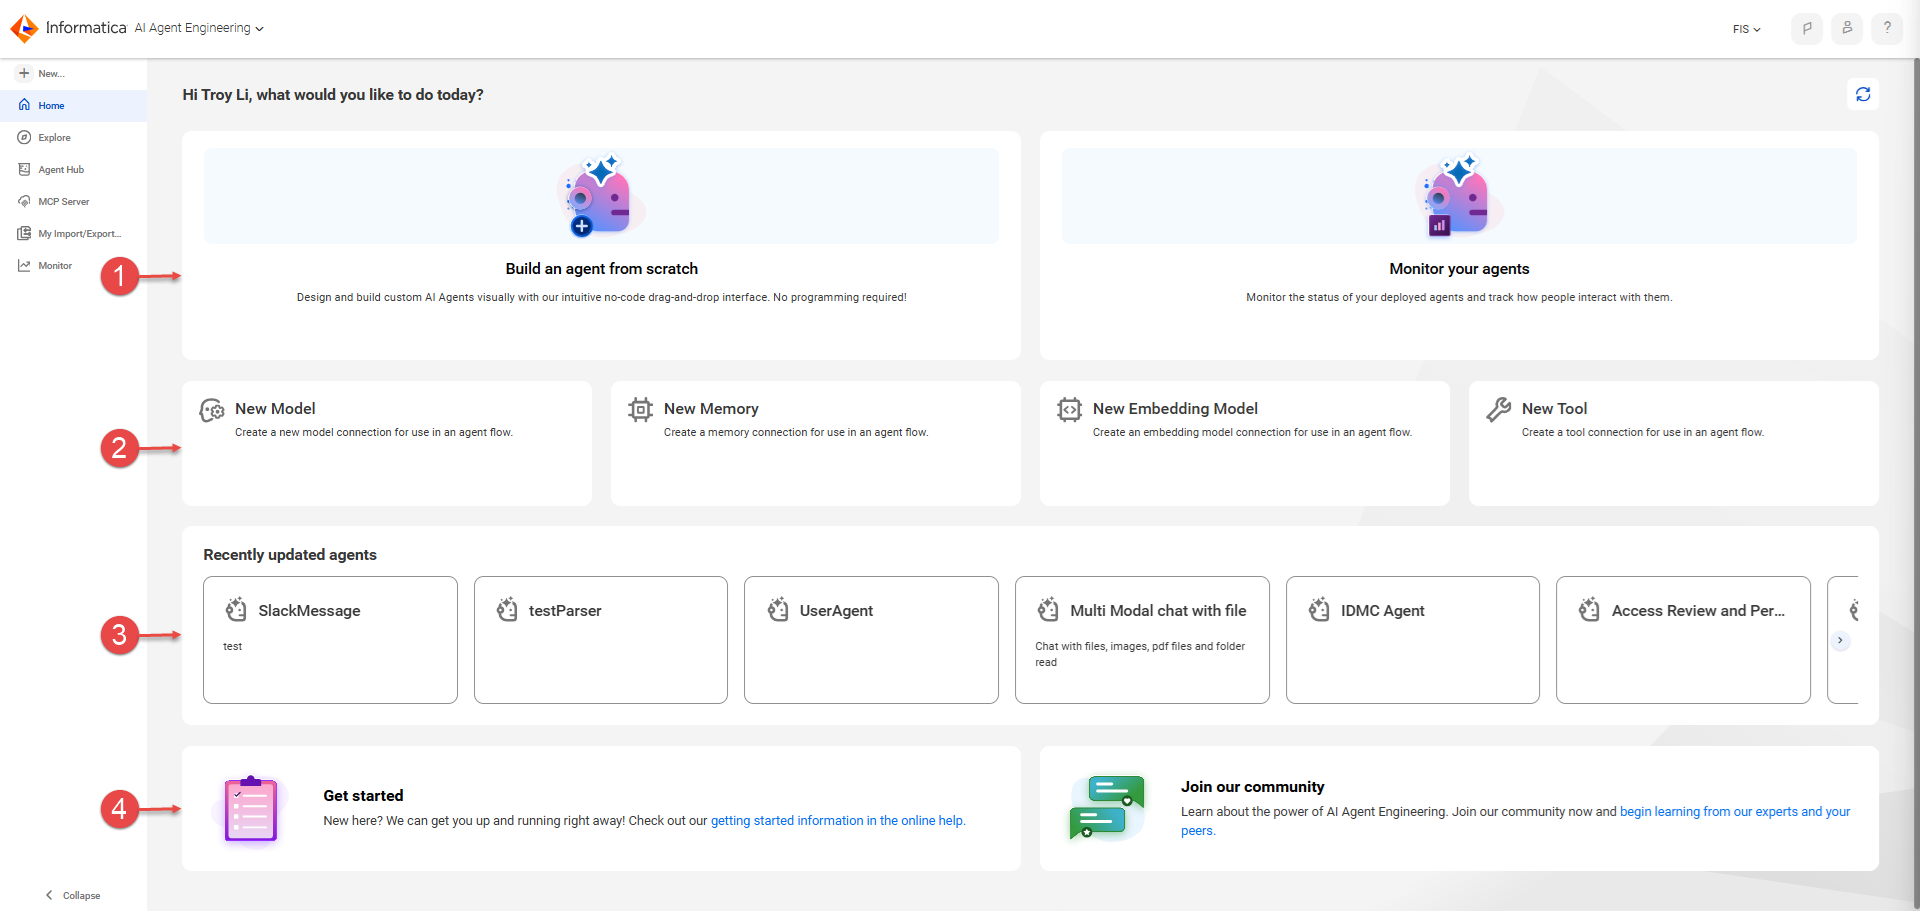Click the 'Chat with files, images' description text
The height and width of the screenshot is (911, 1920).
(x=1140, y=654)
